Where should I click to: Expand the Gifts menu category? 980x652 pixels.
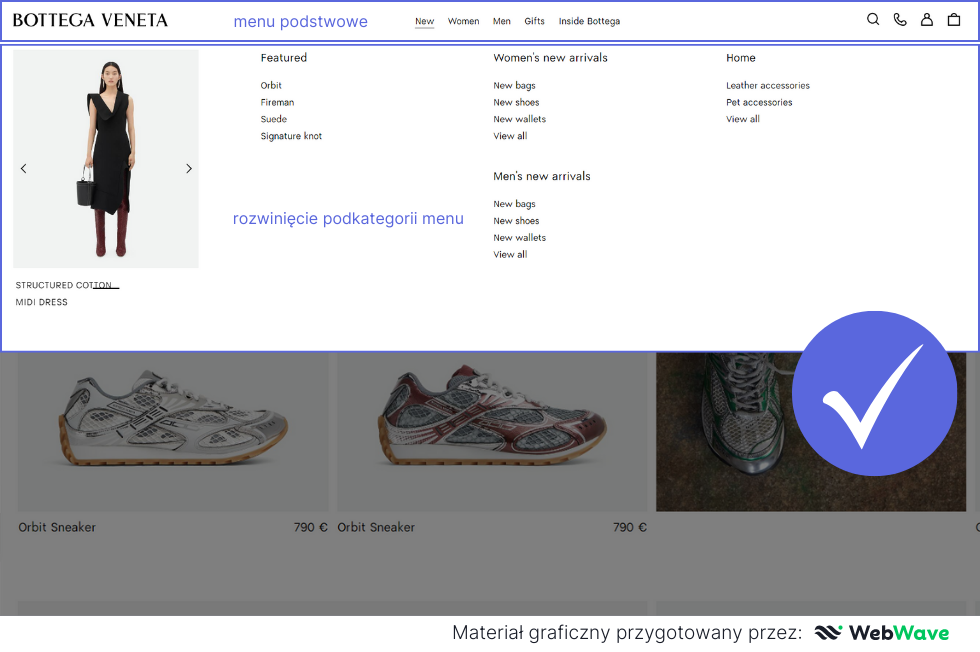[534, 21]
